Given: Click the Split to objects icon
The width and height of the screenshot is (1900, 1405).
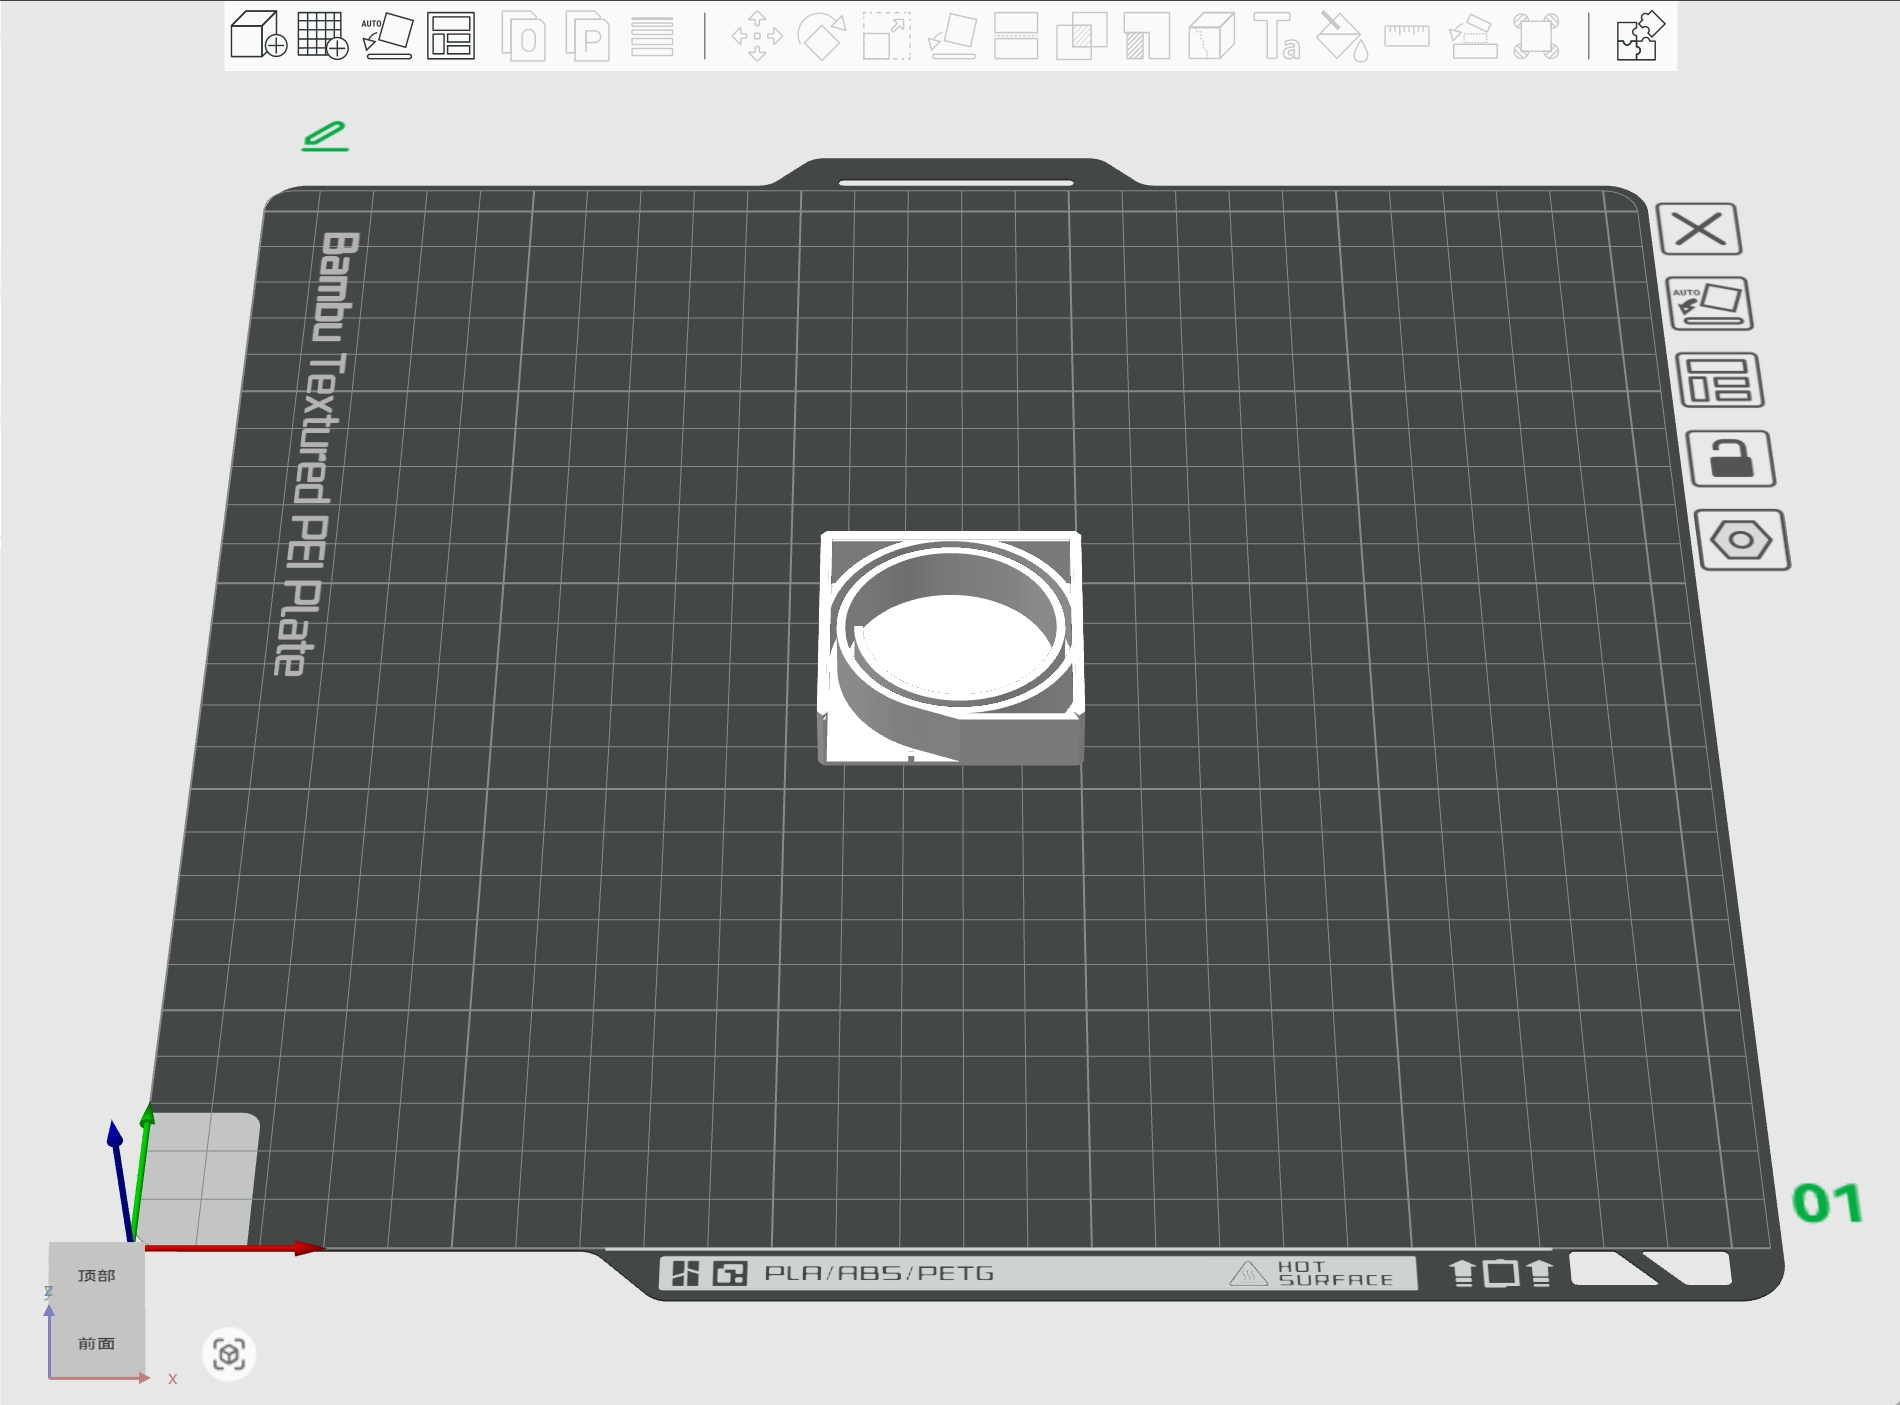Looking at the screenshot, I should pyautogui.click(x=523, y=37).
